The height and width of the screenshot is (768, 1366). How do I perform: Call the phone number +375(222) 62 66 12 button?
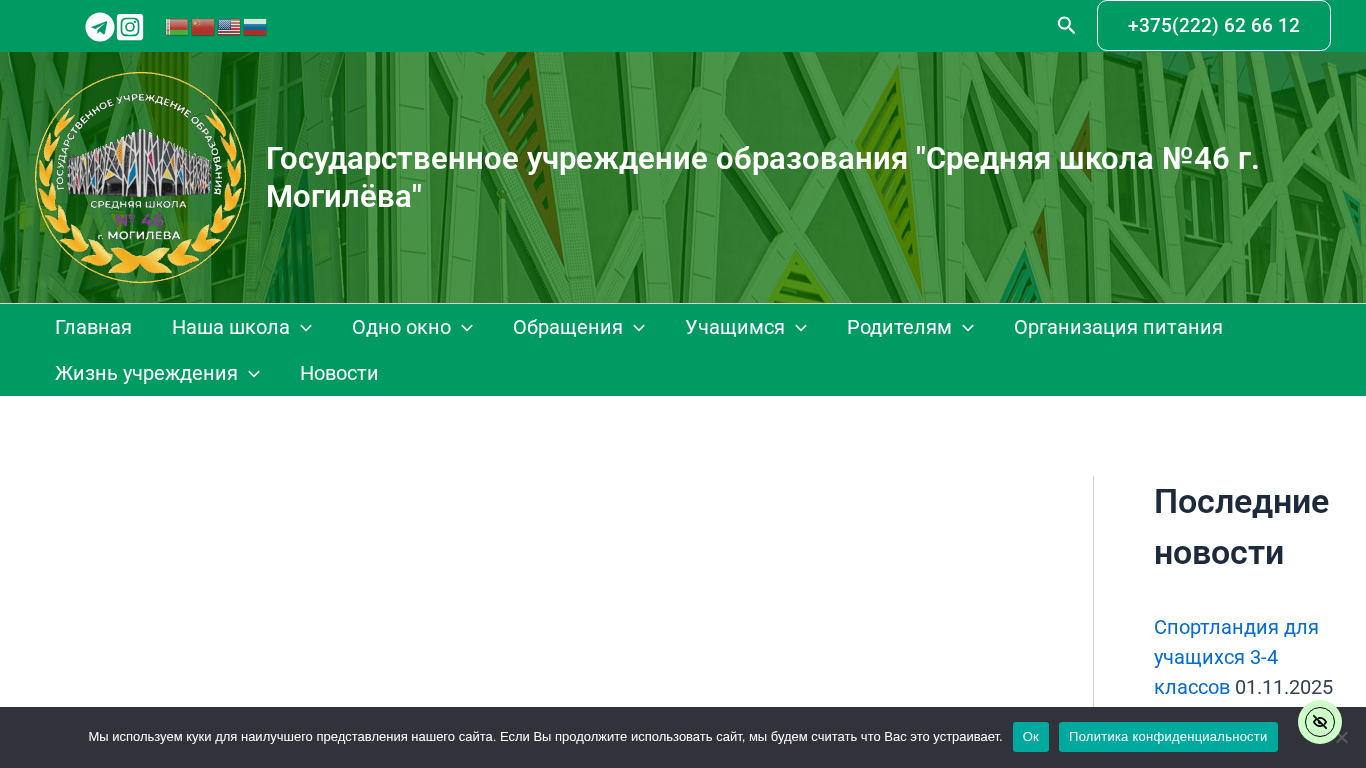point(1214,26)
